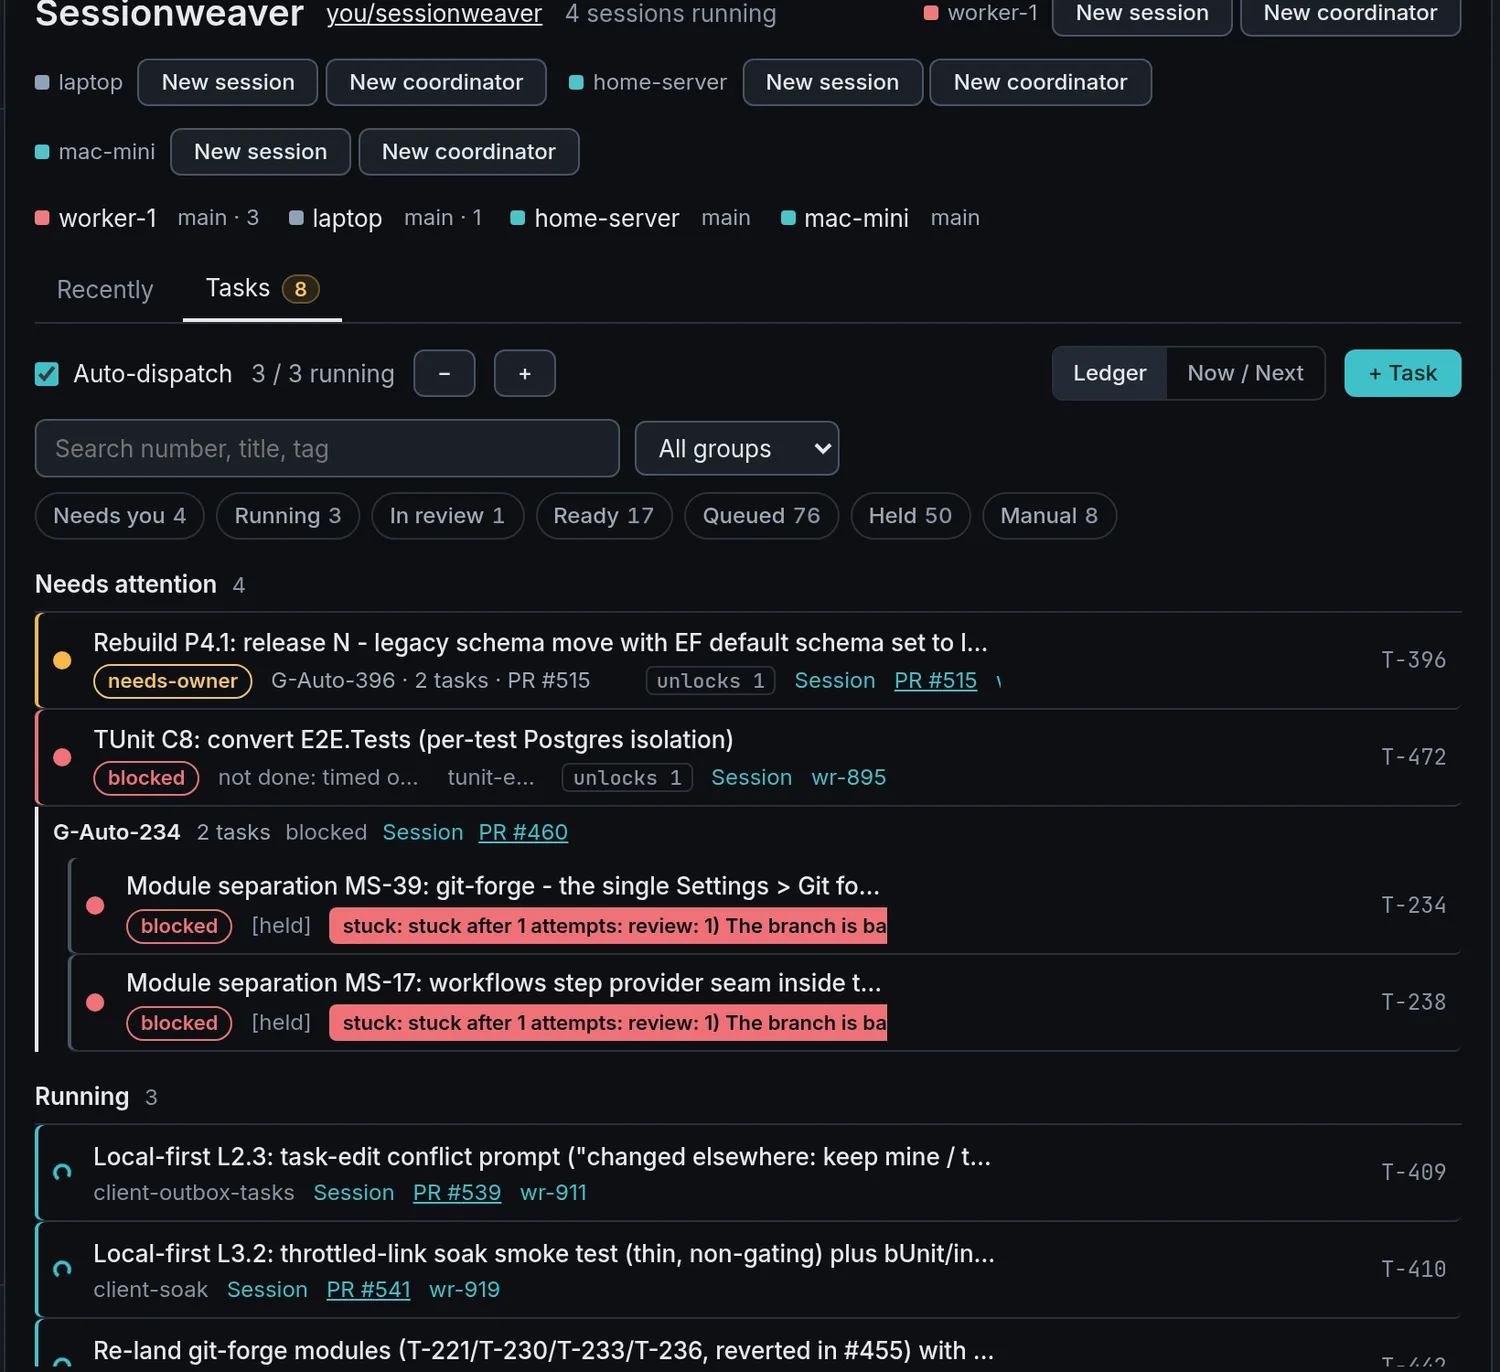Open PR #539 link
Image resolution: width=1500 pixels, height=1372 pixels.
point(457,1193)
